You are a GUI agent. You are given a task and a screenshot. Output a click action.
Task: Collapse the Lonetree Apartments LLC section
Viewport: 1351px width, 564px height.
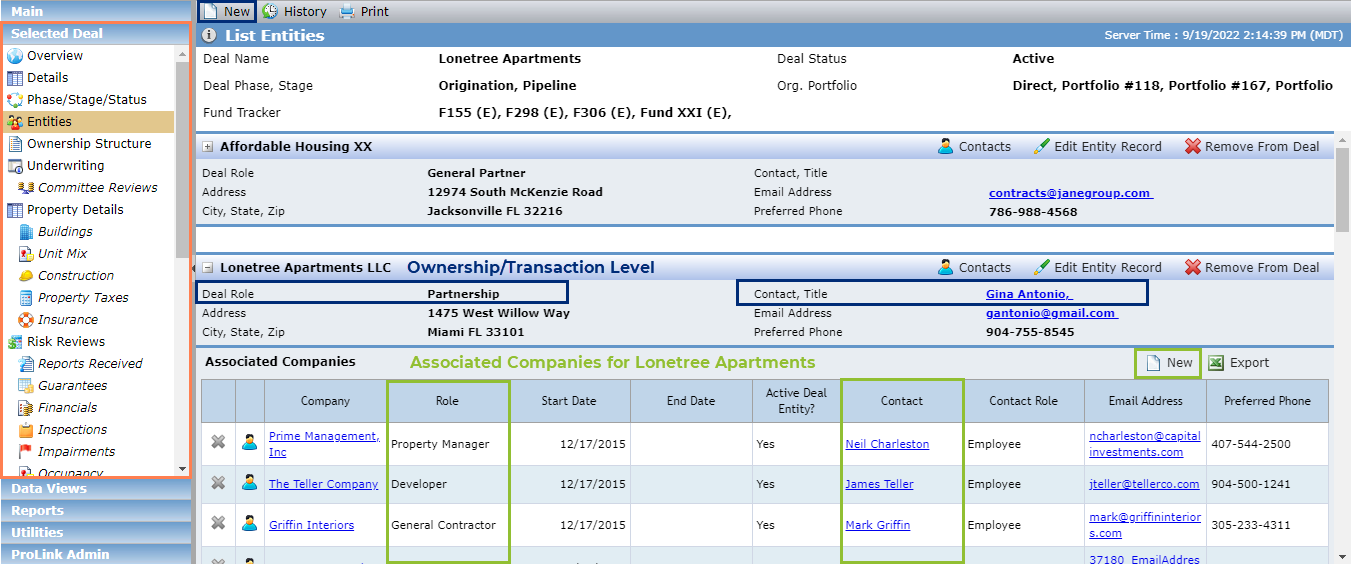click(208, 268)
